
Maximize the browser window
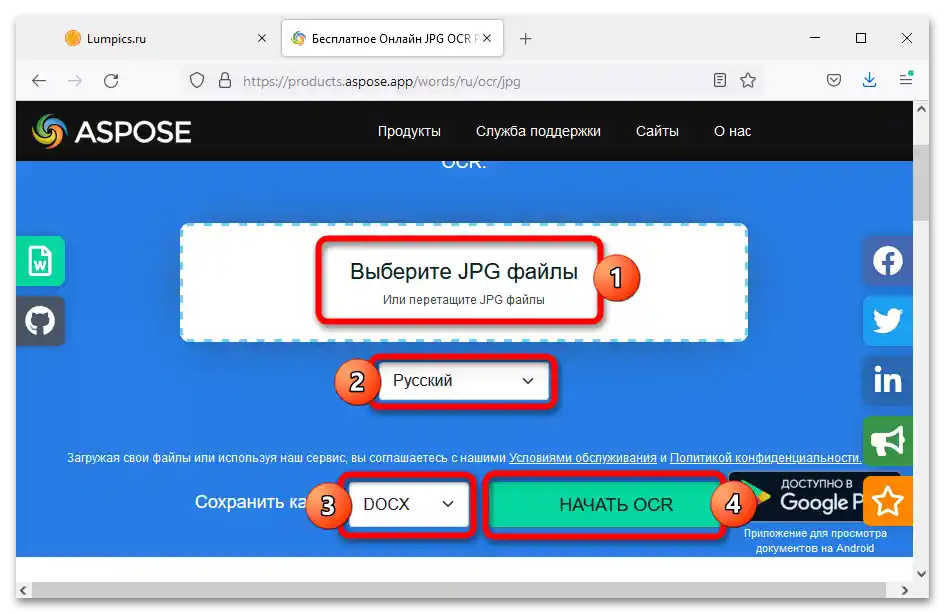pos(861,38)
